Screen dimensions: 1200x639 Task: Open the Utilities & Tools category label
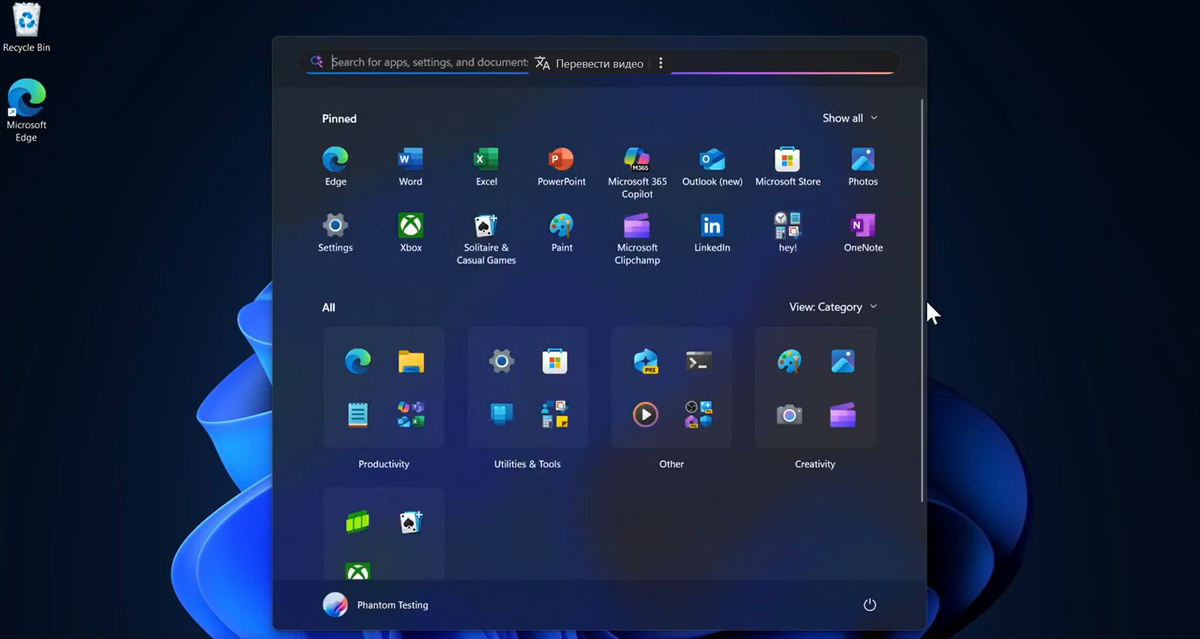pyautogui.click(x=528, y=464)
